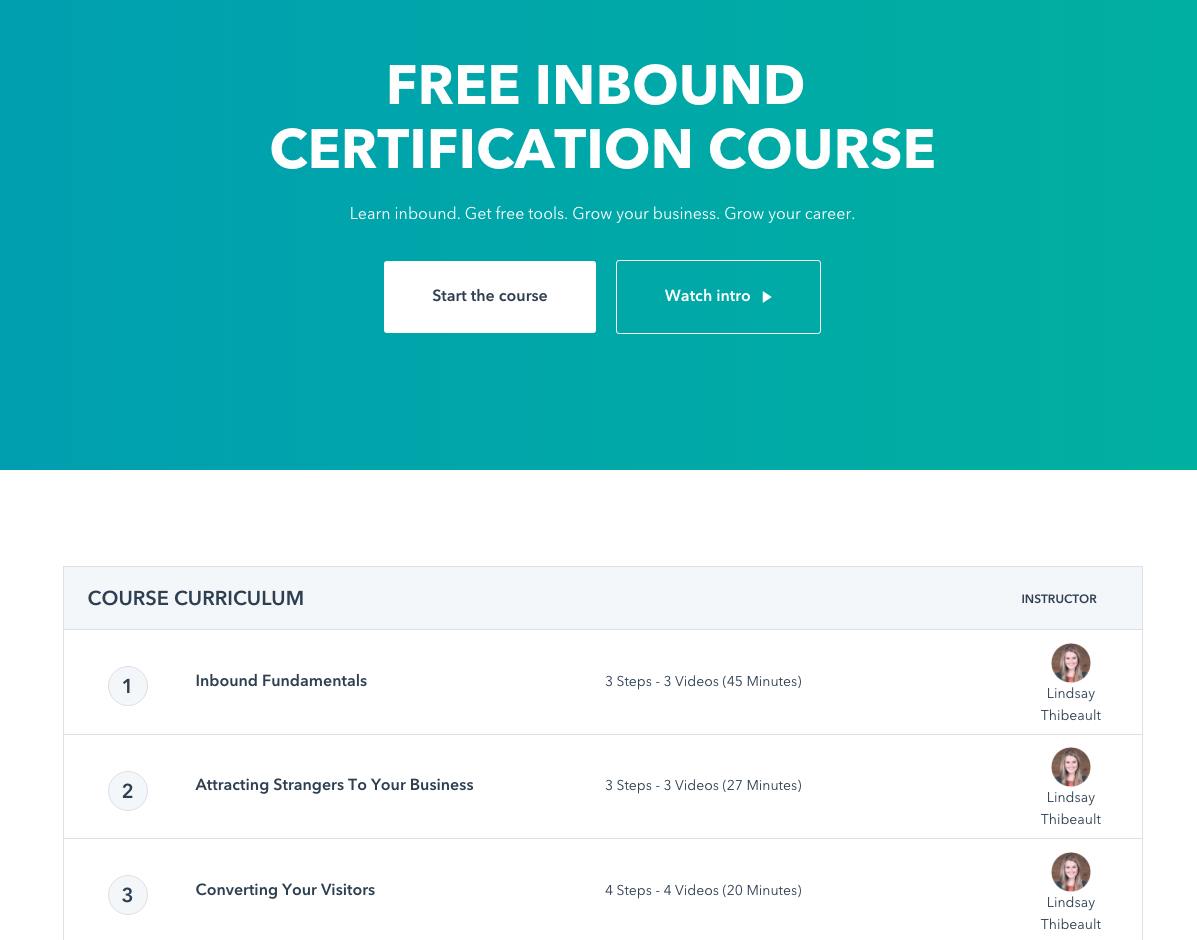Click instructor avatar in Converting Your Visitors row

click(x=1070, y=871)
